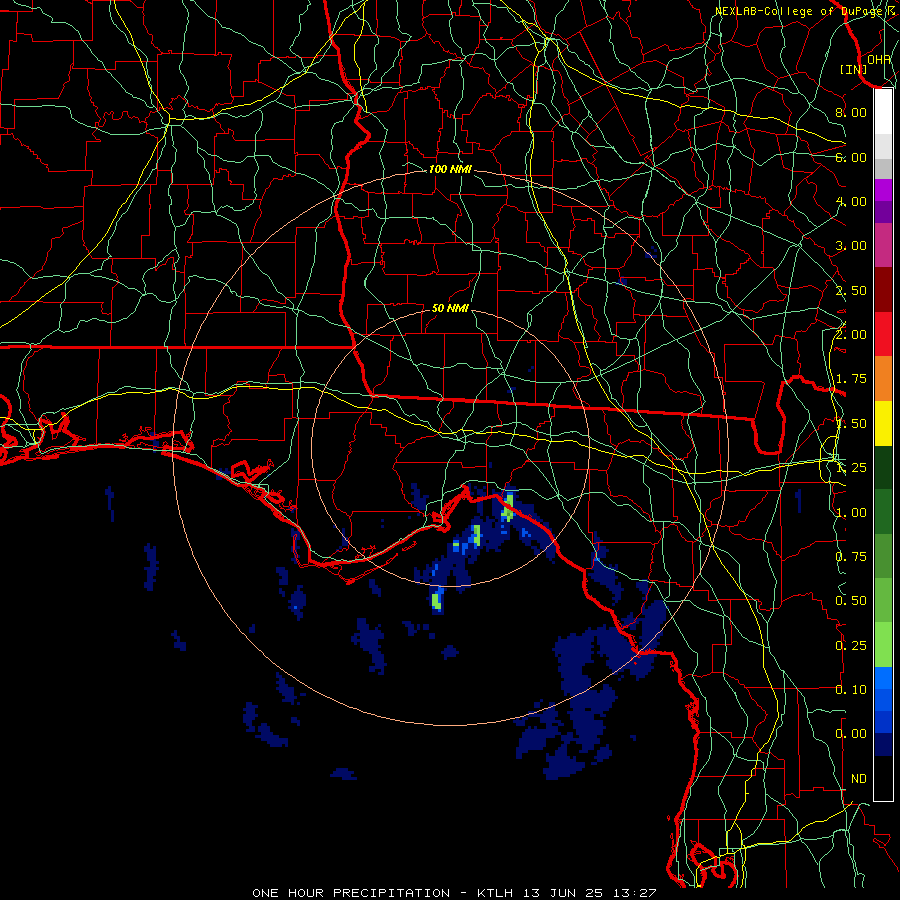Click the 1.75 legend value
Viewport: 900px width, 900px height.
click(851, 379)
